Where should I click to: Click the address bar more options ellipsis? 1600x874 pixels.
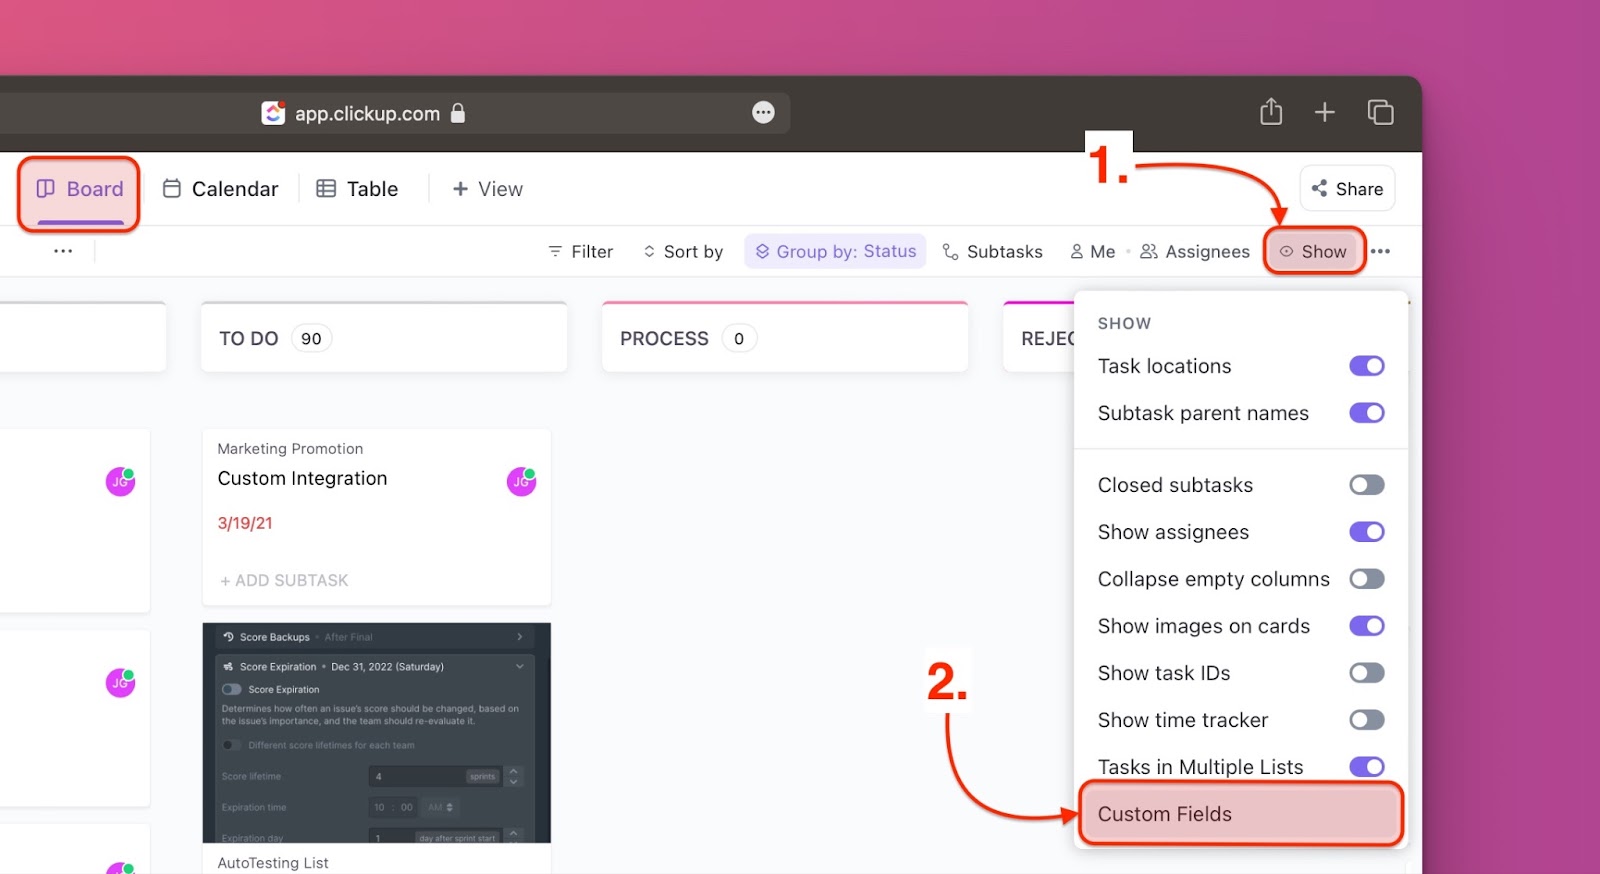click(763, 113)
